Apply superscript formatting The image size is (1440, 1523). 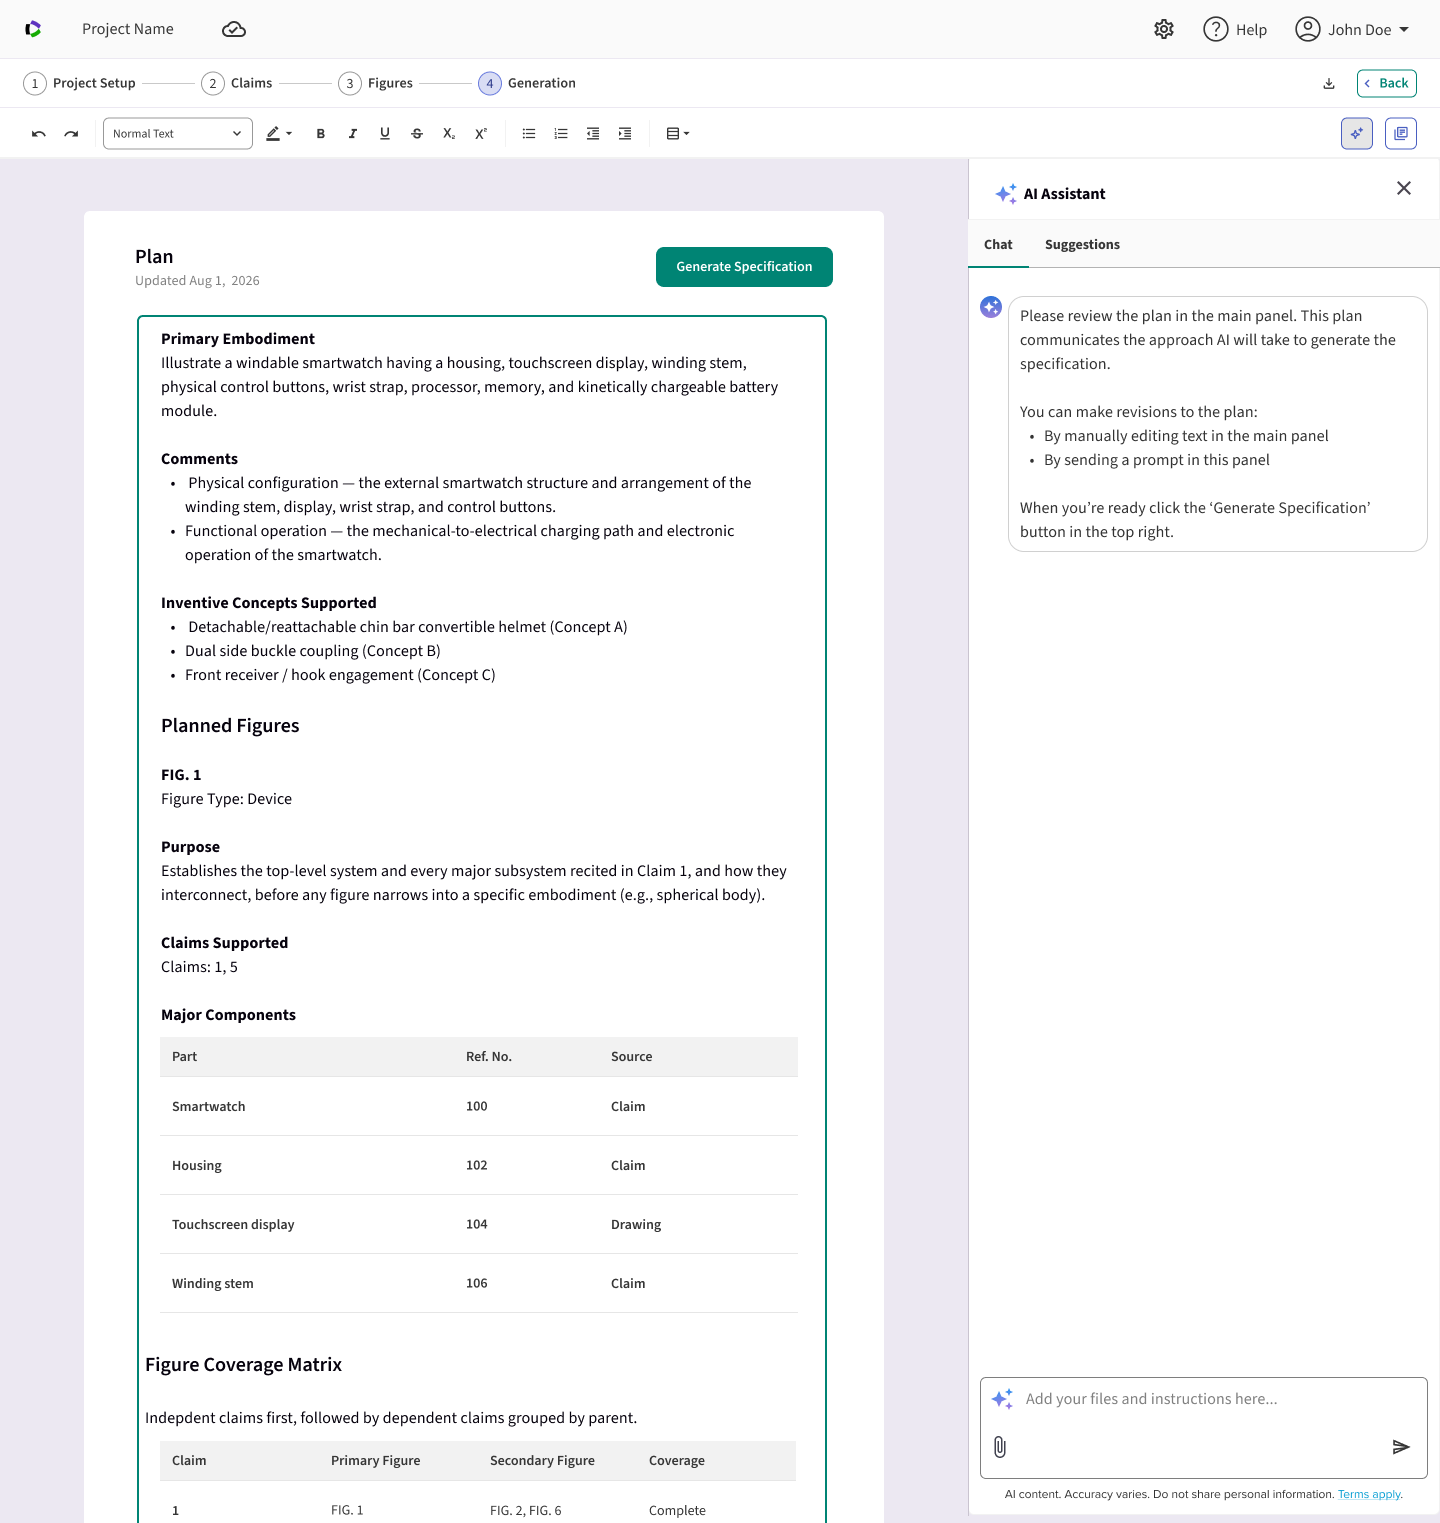click(x=481, y=134)
